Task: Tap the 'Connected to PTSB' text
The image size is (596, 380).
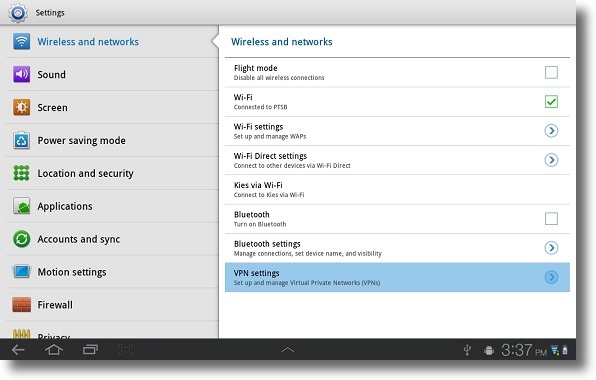Action: (260, 107)
